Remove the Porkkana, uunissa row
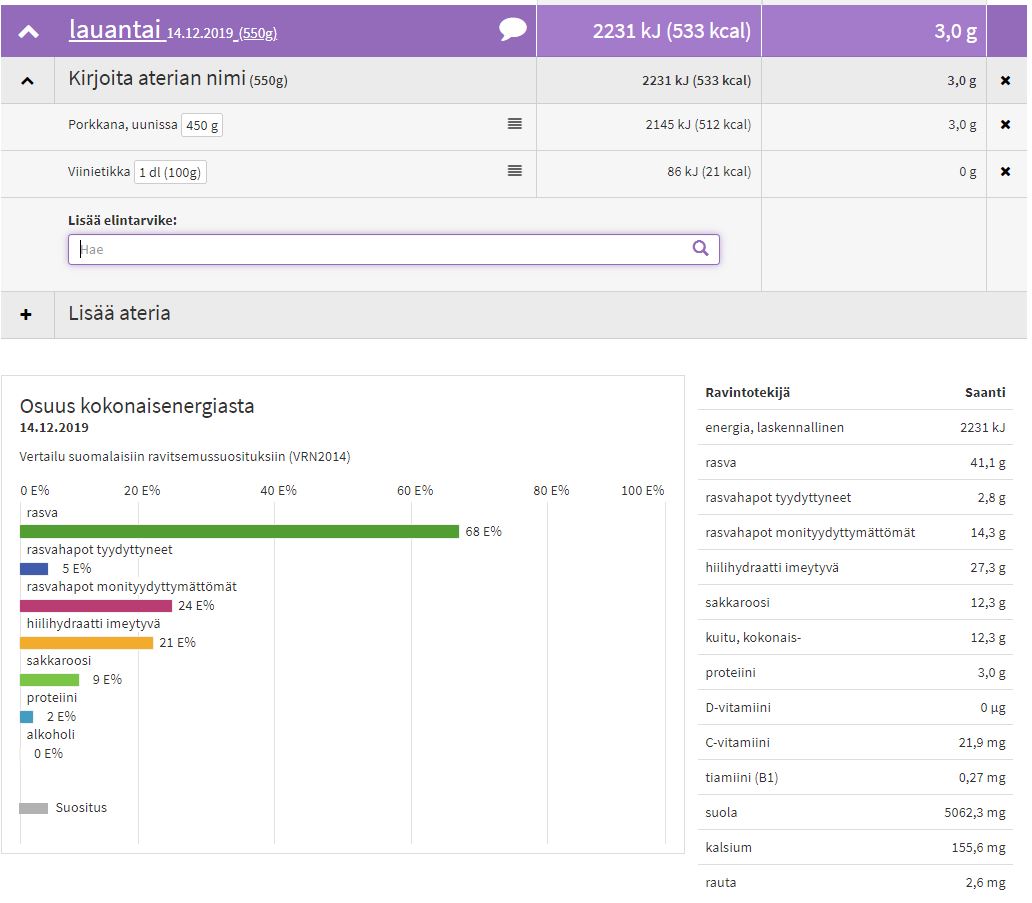1032x903 pixels. pyautogui.click(x=1005, y=125)
